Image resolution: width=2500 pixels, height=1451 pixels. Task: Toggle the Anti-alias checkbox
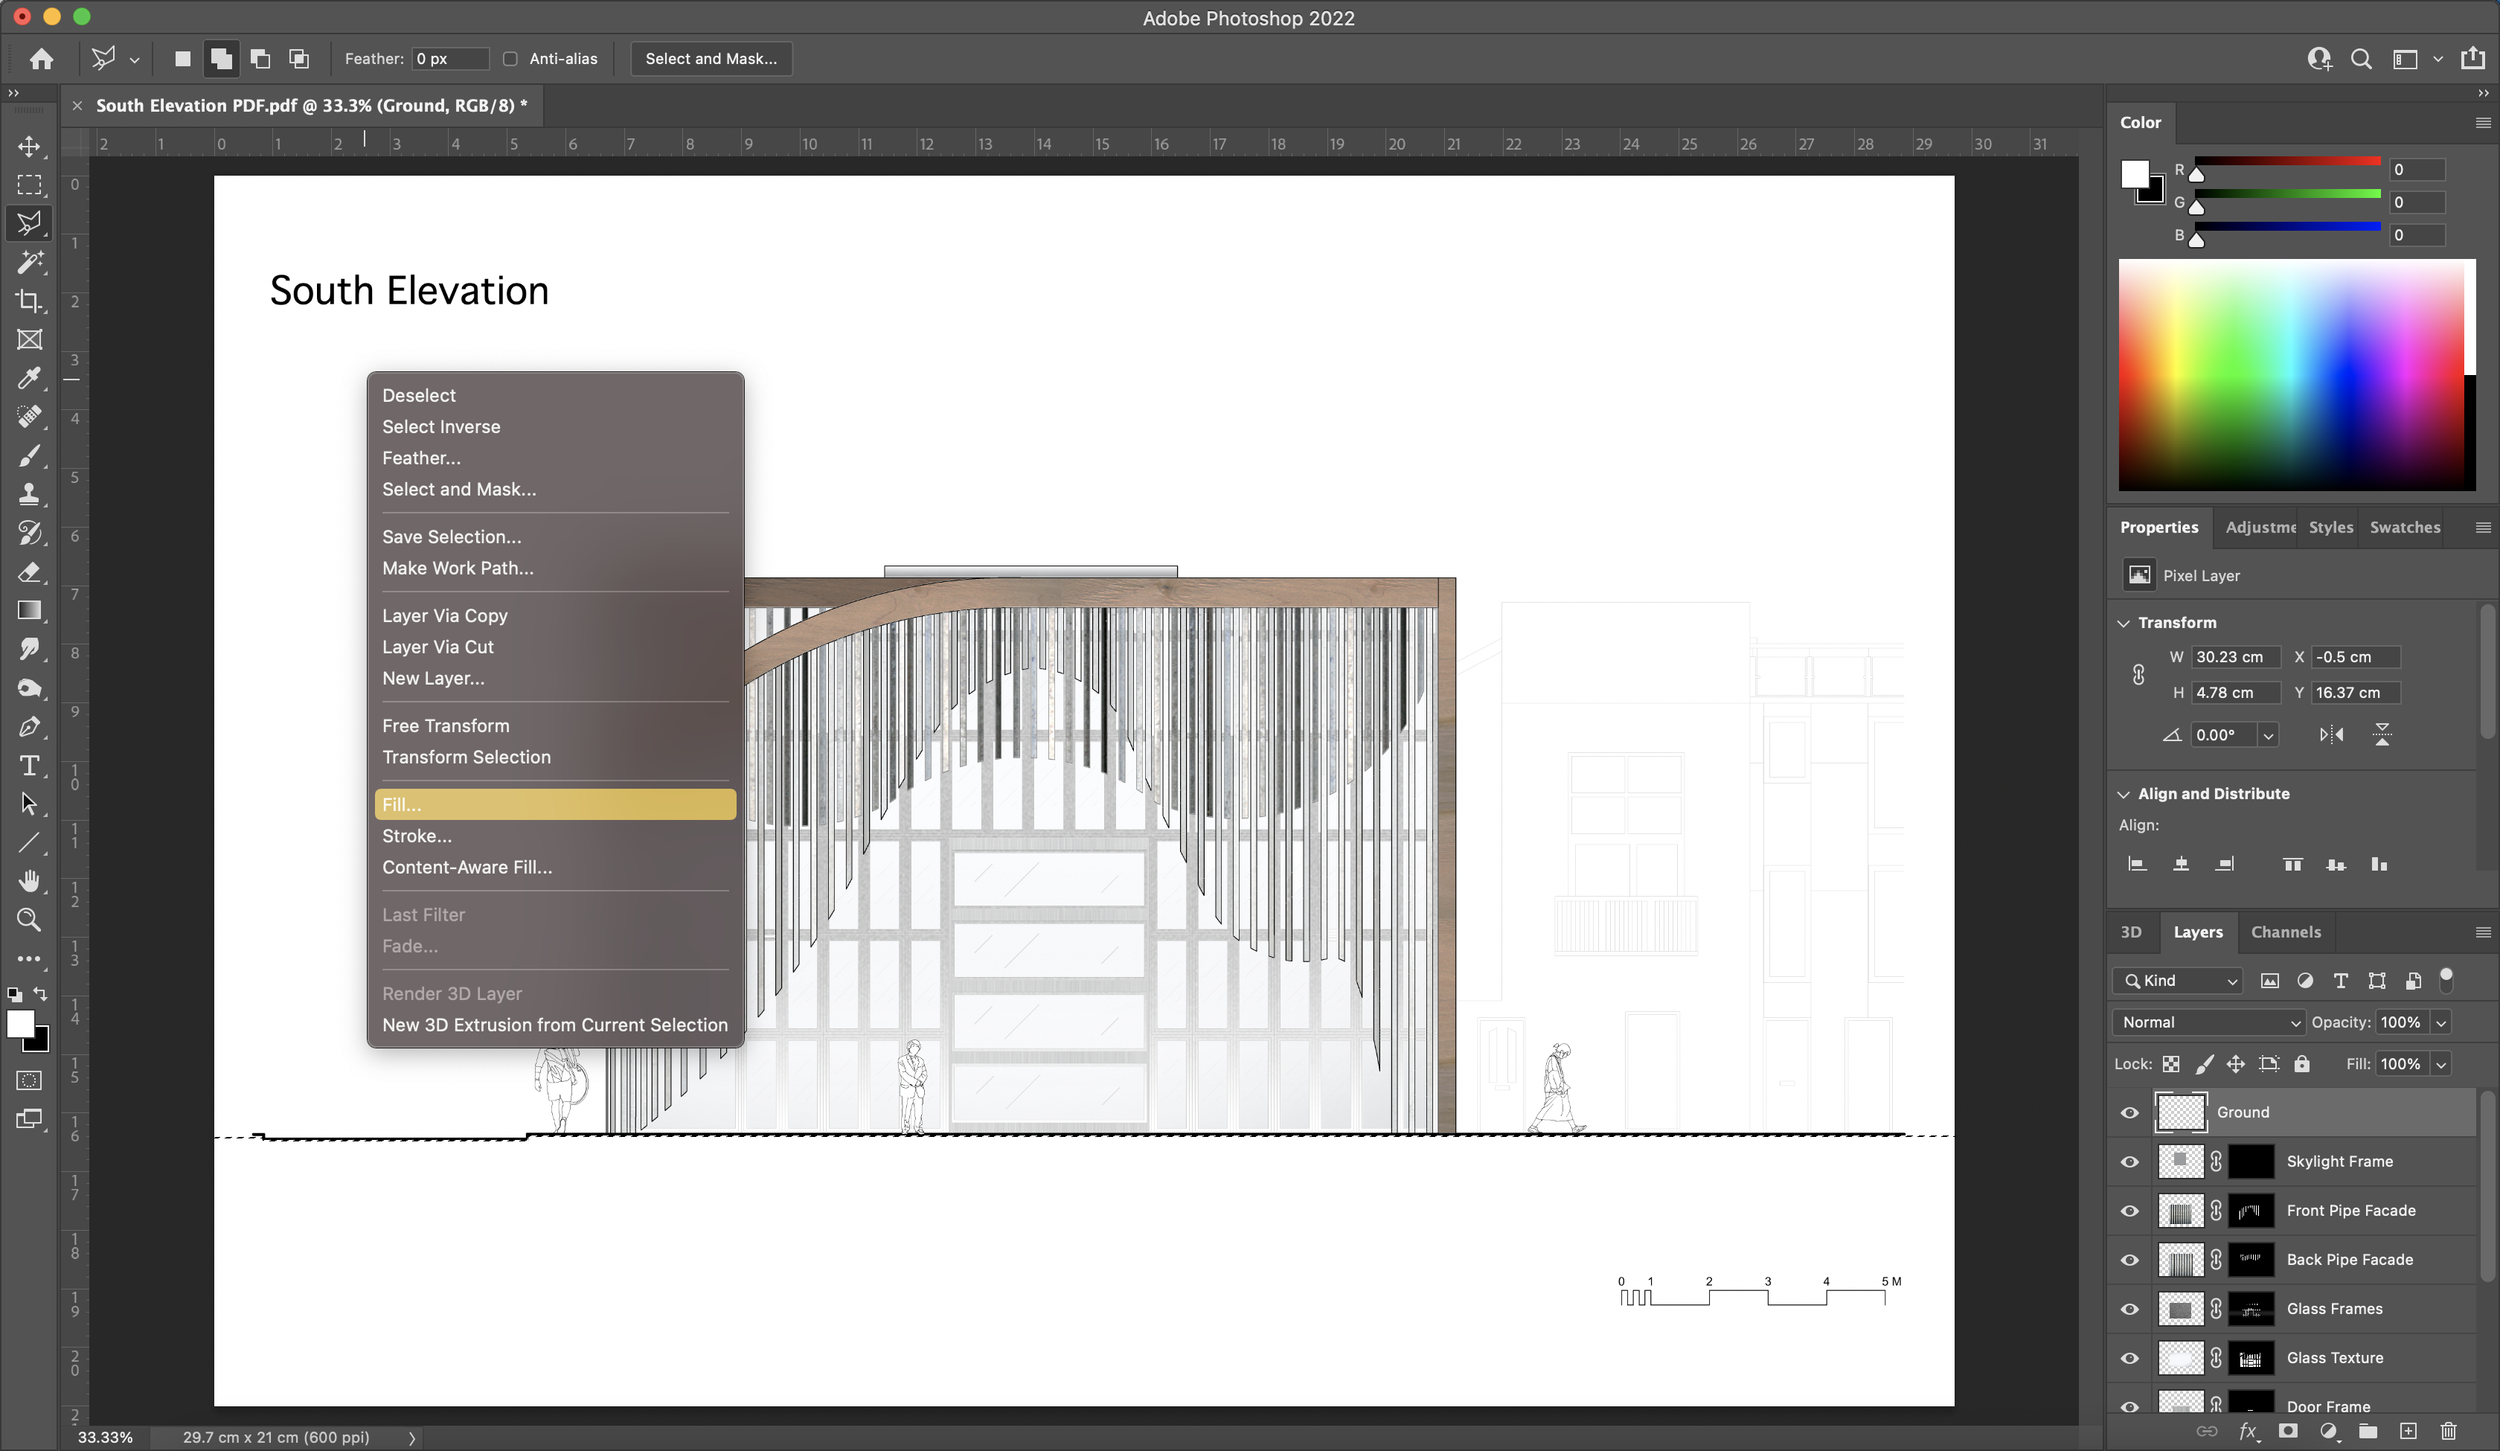[x=510, y=59]
